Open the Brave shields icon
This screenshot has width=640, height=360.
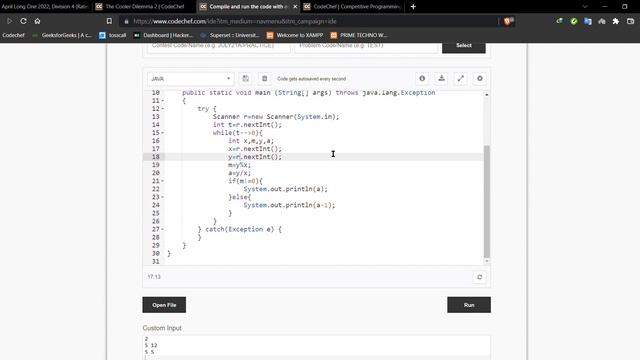coord(508,21)
